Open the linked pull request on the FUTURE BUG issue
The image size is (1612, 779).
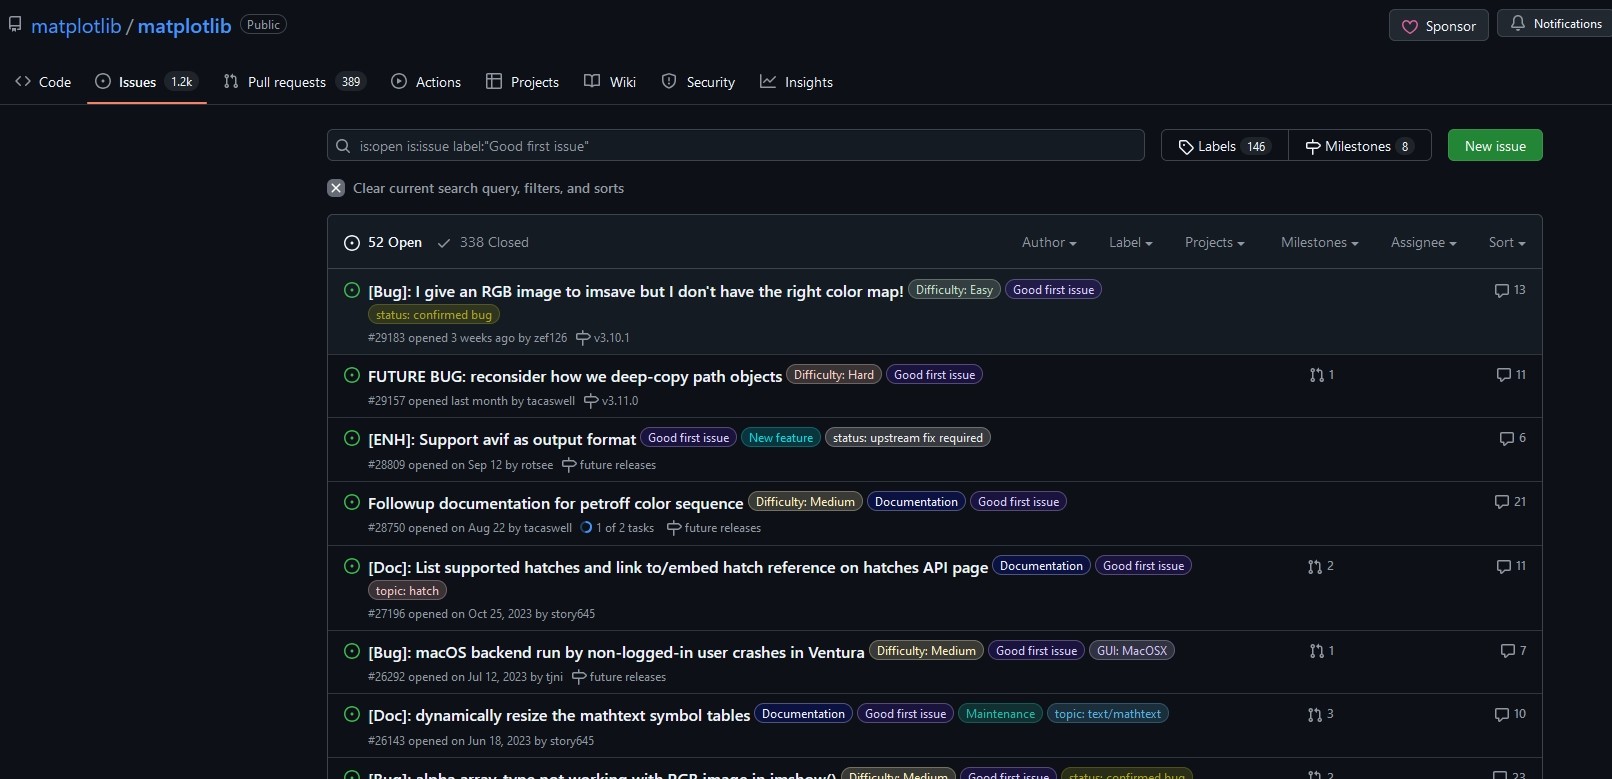[1322, 375]
